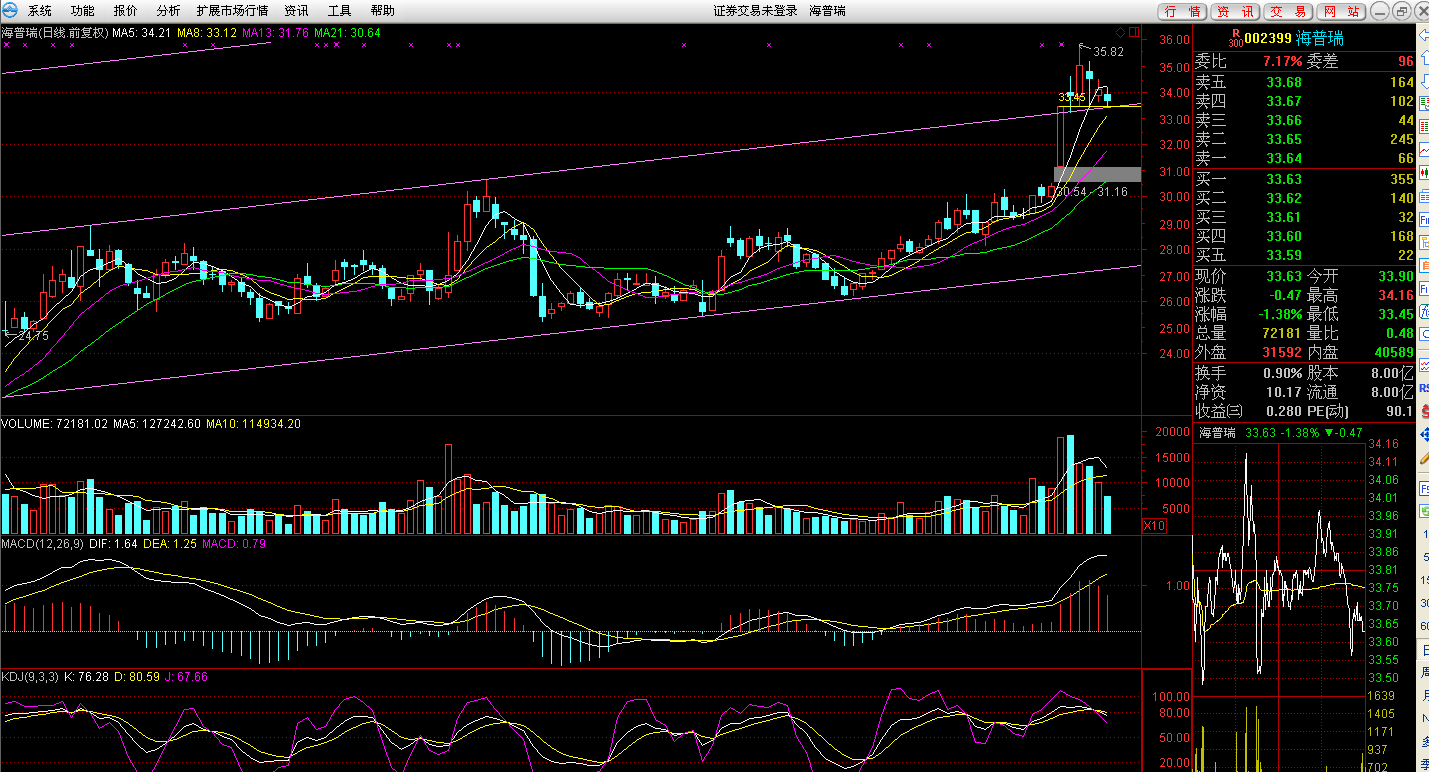Click the candlestick chart icon in the right toolbar
This screenshot has width=1429, height=772.
click(x=1423, y=171)
